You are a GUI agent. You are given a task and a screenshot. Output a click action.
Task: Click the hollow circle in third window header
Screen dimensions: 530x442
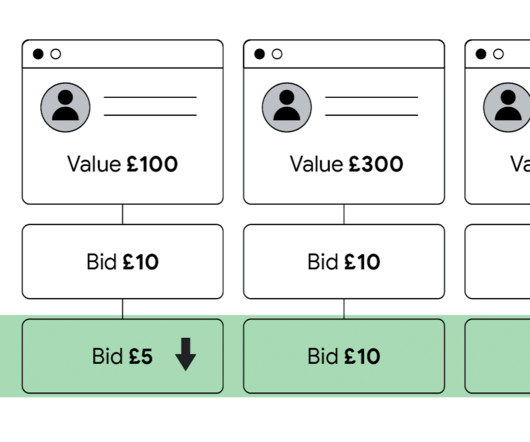(499, 54)
